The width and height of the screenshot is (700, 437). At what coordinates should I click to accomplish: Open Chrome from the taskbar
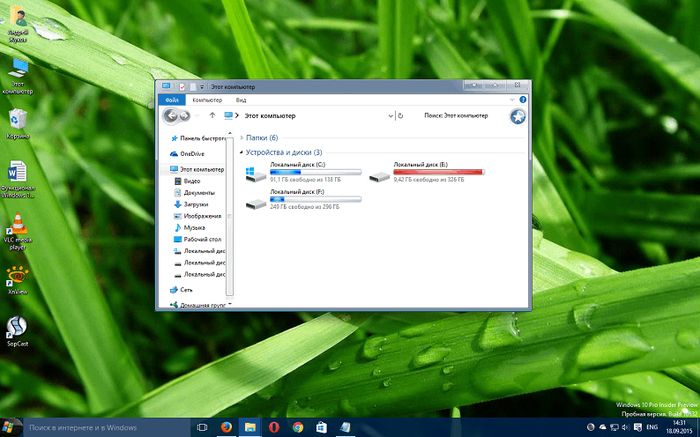(298, 427)
